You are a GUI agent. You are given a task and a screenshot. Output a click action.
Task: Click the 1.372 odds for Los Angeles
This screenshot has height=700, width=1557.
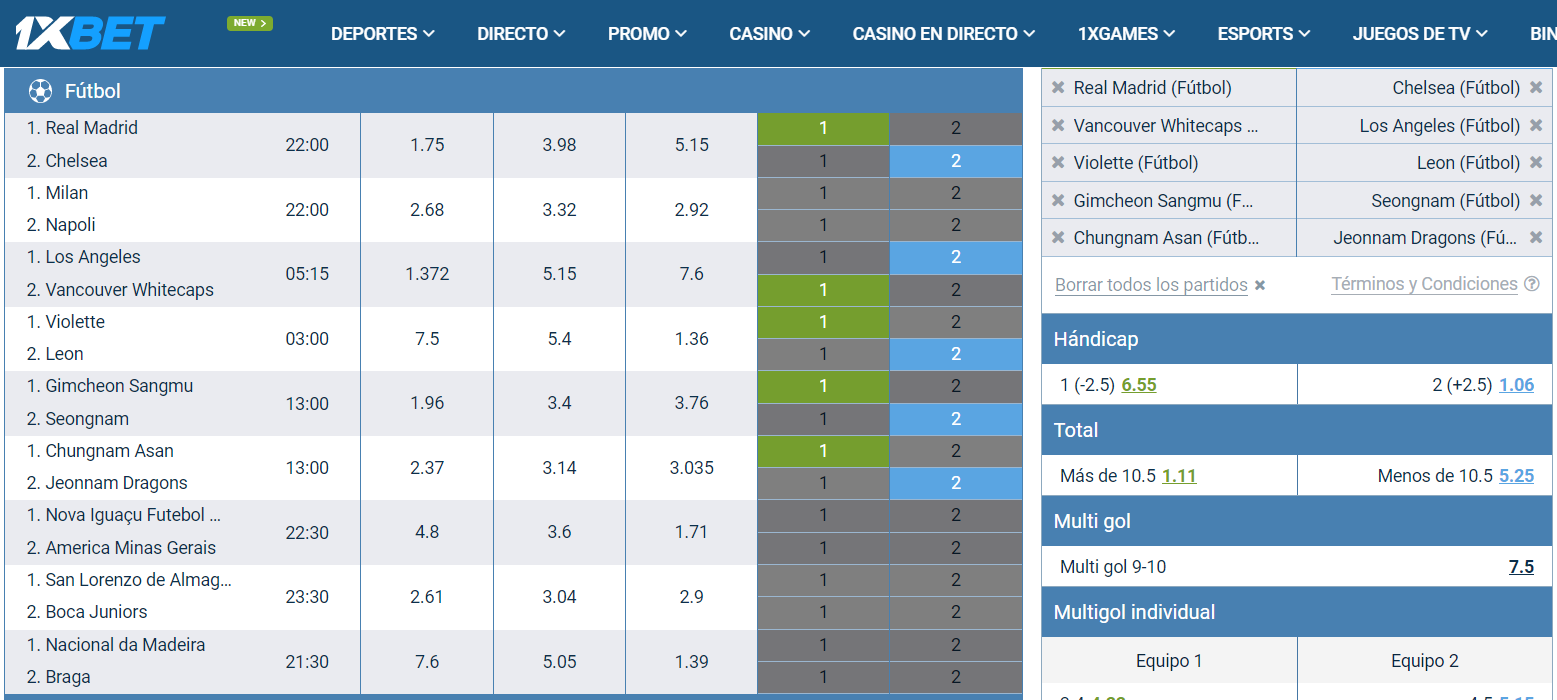click(x=427, y=274)
